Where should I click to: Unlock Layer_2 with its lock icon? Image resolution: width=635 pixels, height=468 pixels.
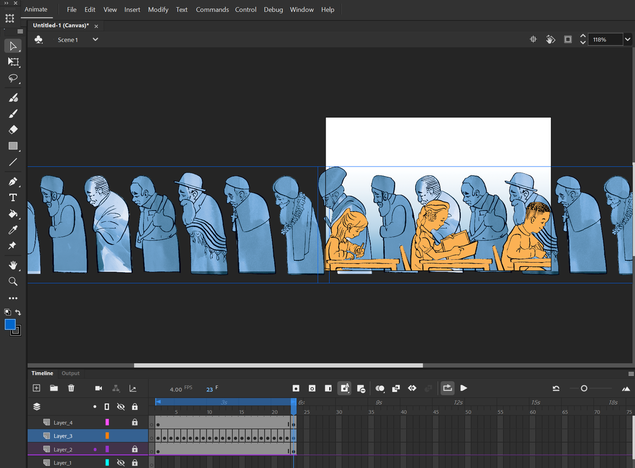[x=135, y=449]
